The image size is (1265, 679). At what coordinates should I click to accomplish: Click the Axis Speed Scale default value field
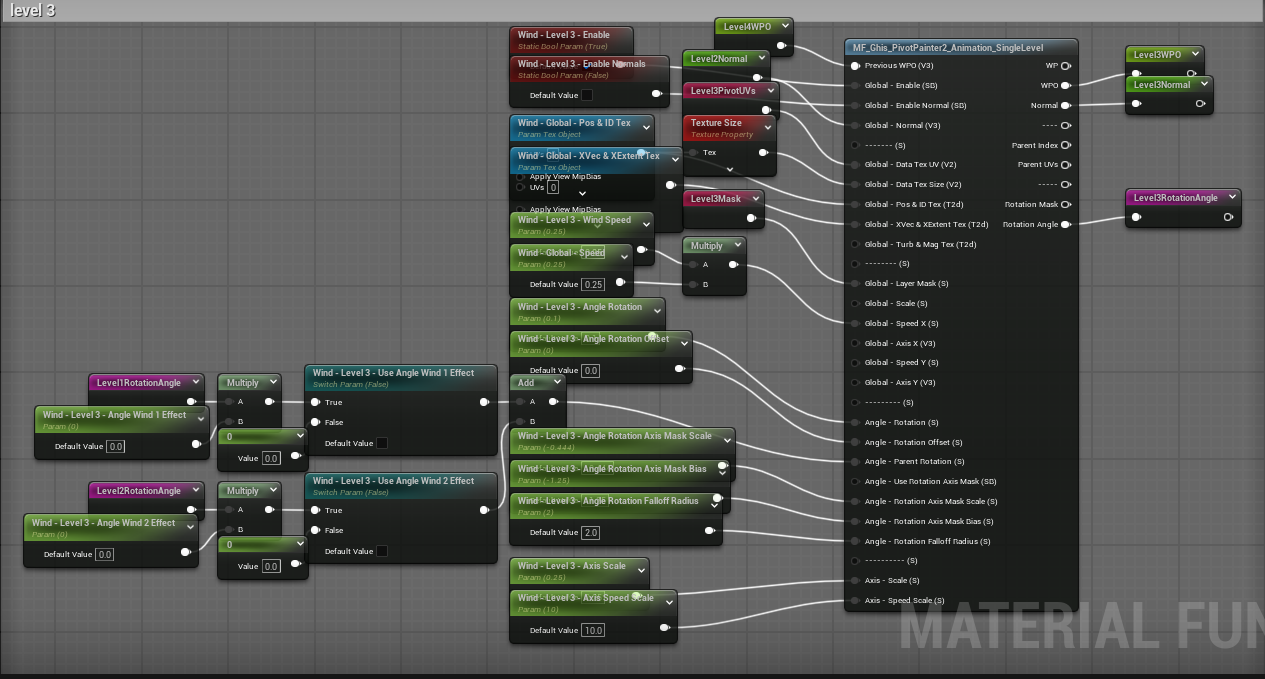pyautogui.click(x=593, y=631)
